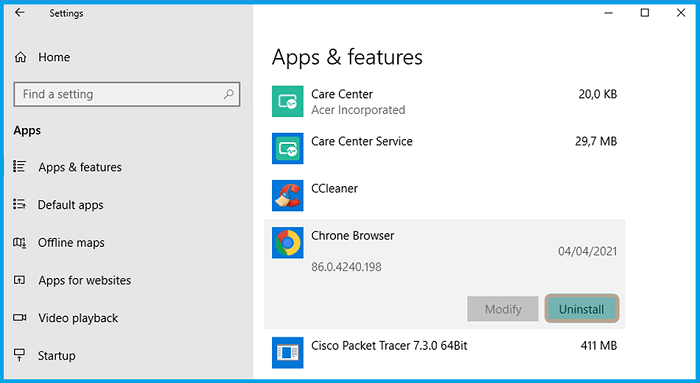This screenshot has width=700, height=383.
Task: Maximize the Settings window
Action: pos(645,13)
